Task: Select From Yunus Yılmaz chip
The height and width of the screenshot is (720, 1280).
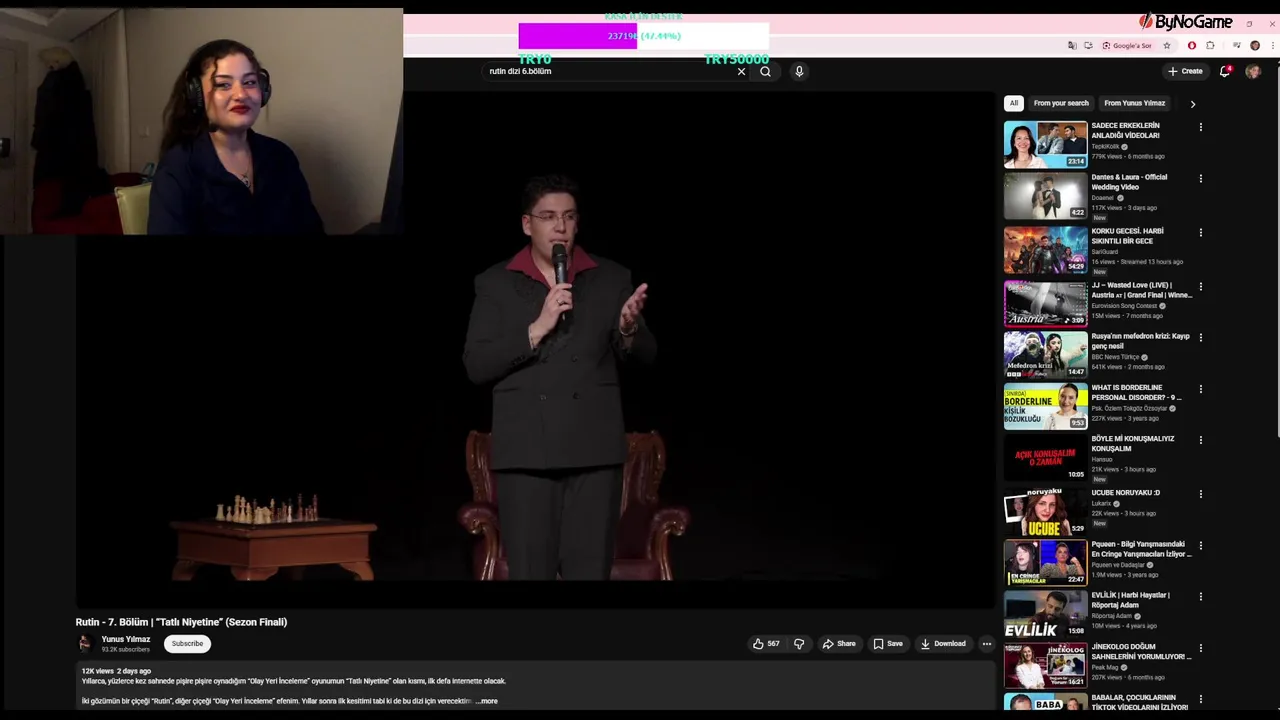Action: 1134,103
